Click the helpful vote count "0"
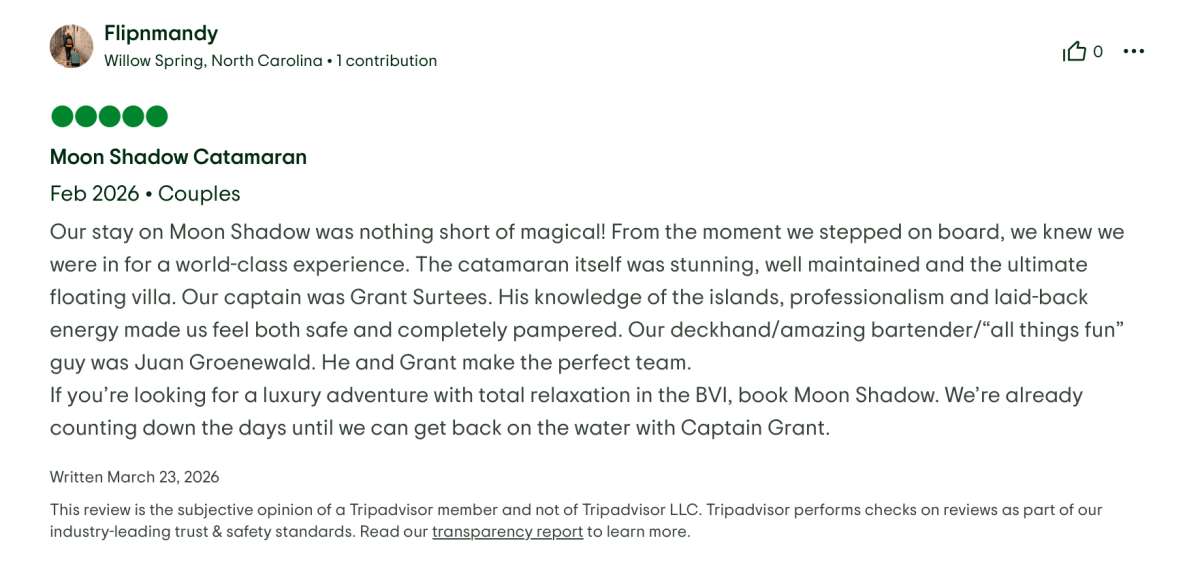The width and height of the screenshot is (1200, 562). point(1098,52)
